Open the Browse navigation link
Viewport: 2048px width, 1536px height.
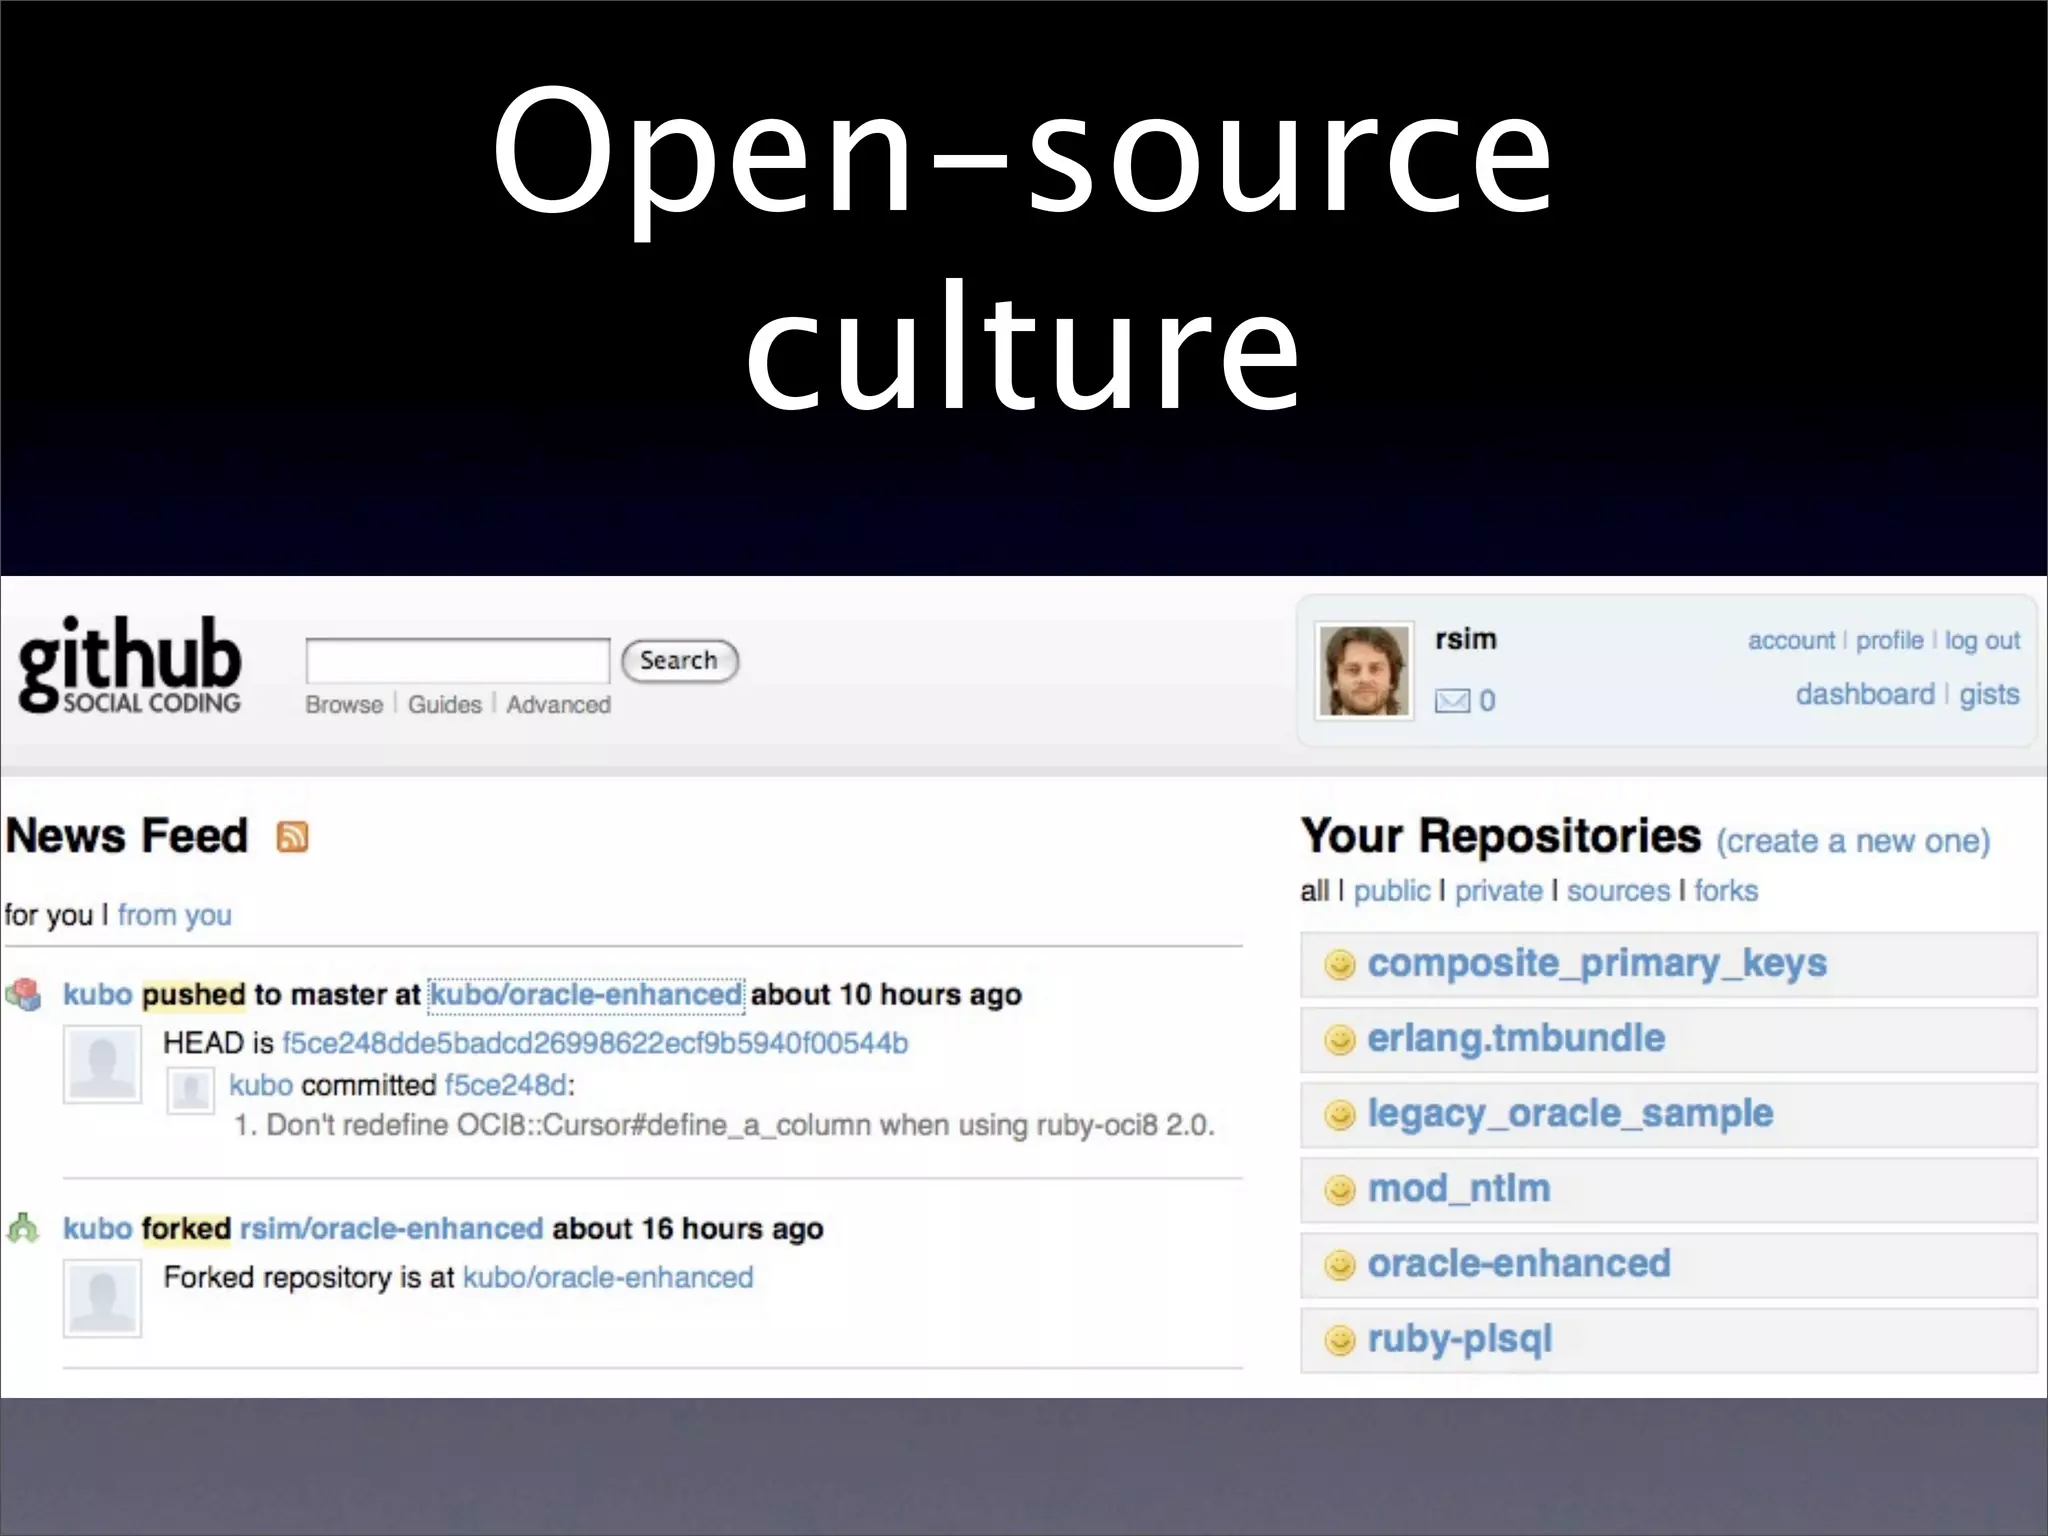click(344, 705)
